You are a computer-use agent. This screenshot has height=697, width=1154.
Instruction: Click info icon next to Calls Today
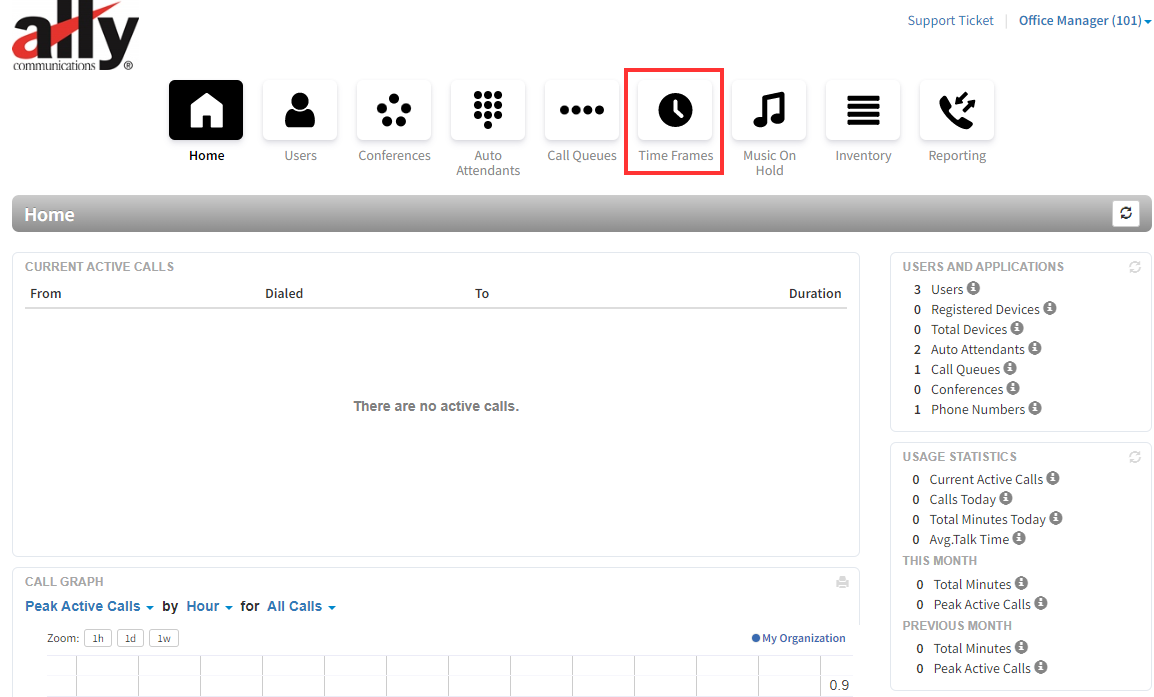tap(1006, 498)
